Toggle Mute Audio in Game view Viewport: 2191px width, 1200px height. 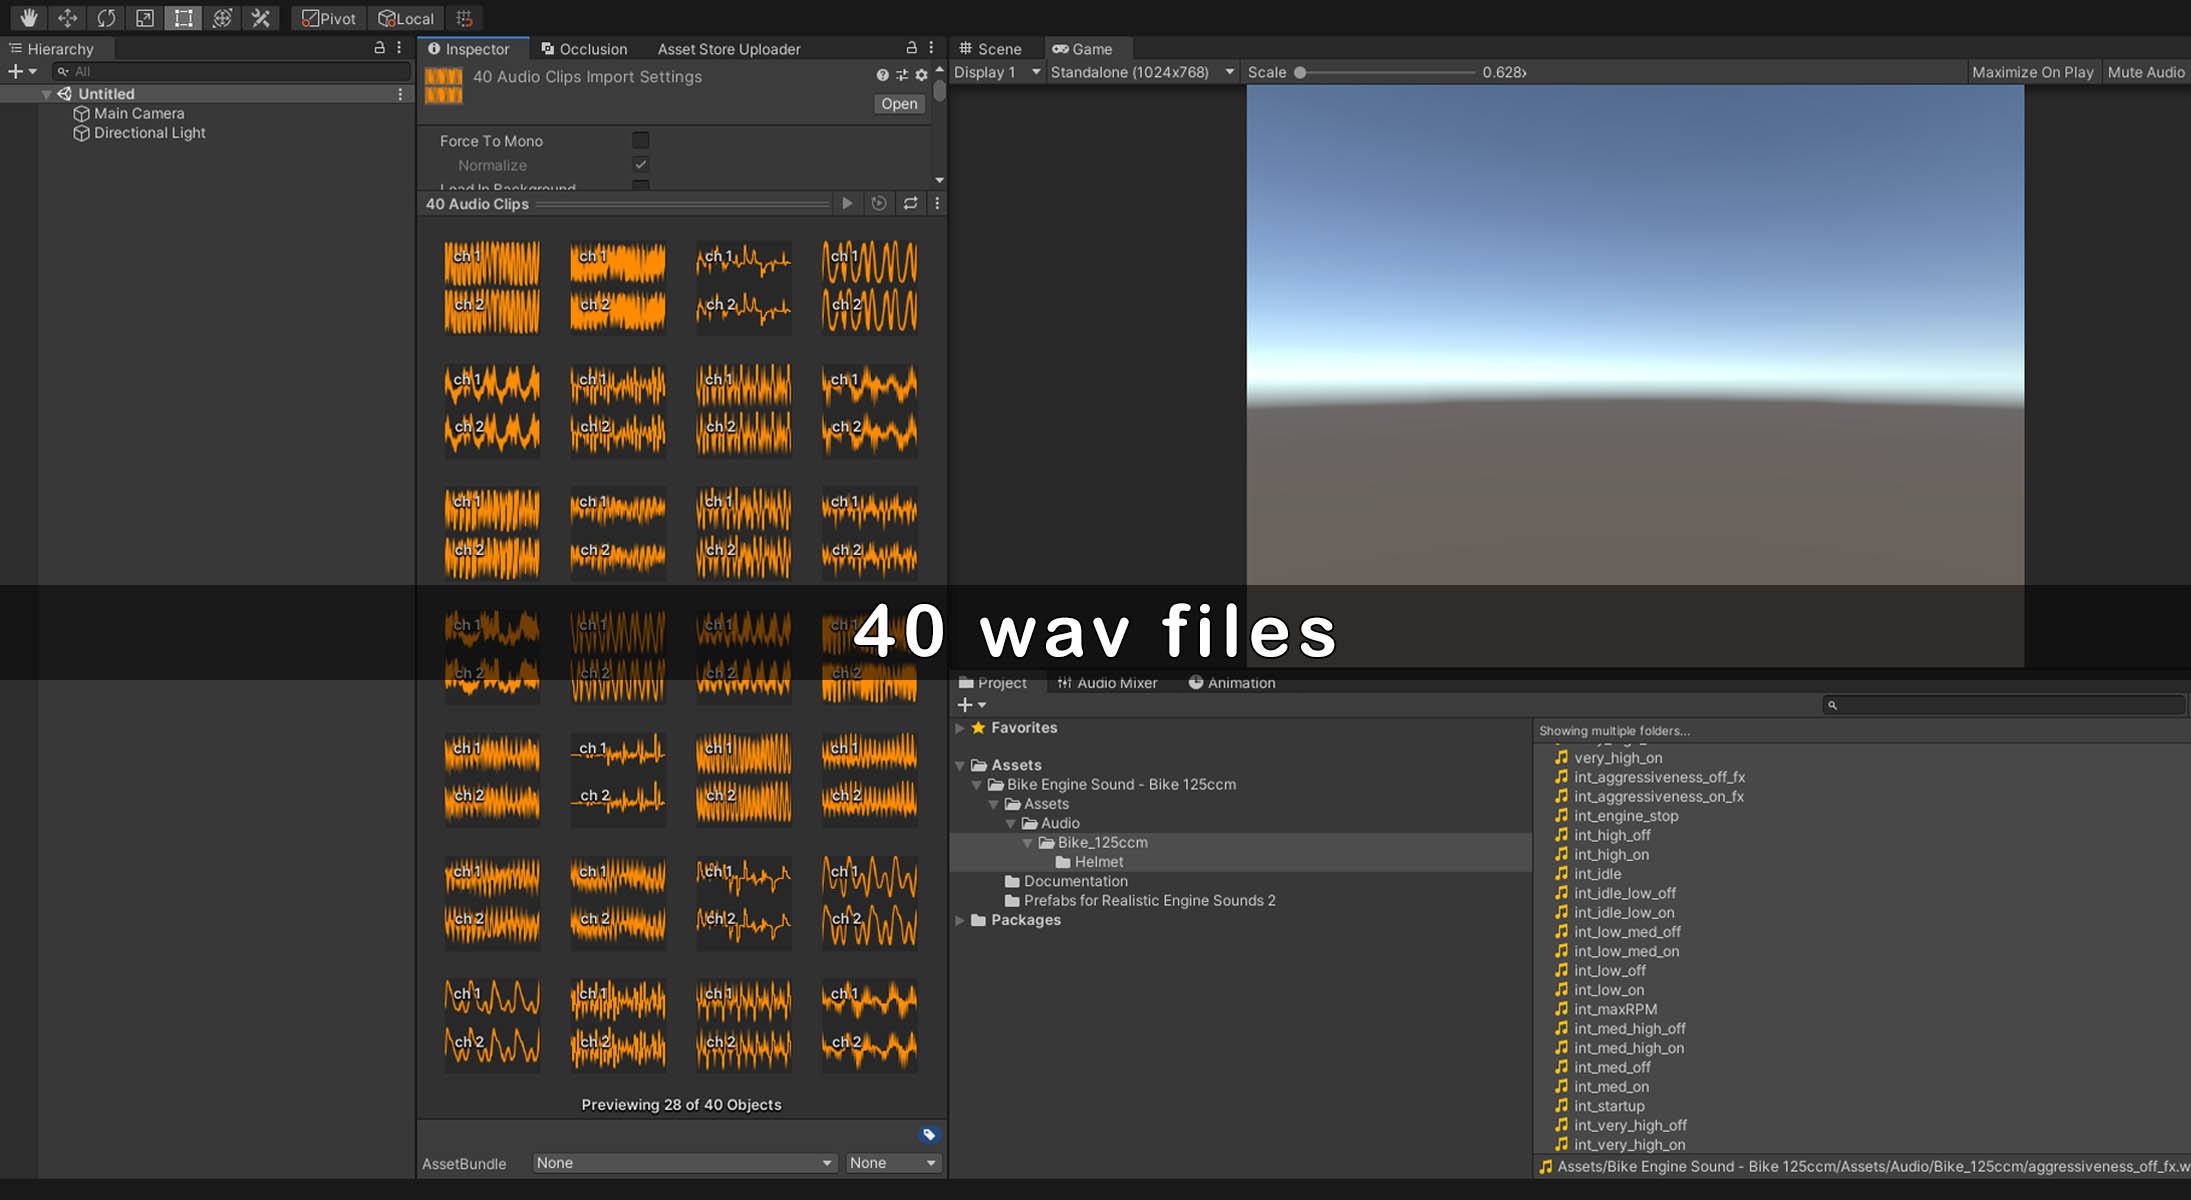click(x=2145, y=72)
